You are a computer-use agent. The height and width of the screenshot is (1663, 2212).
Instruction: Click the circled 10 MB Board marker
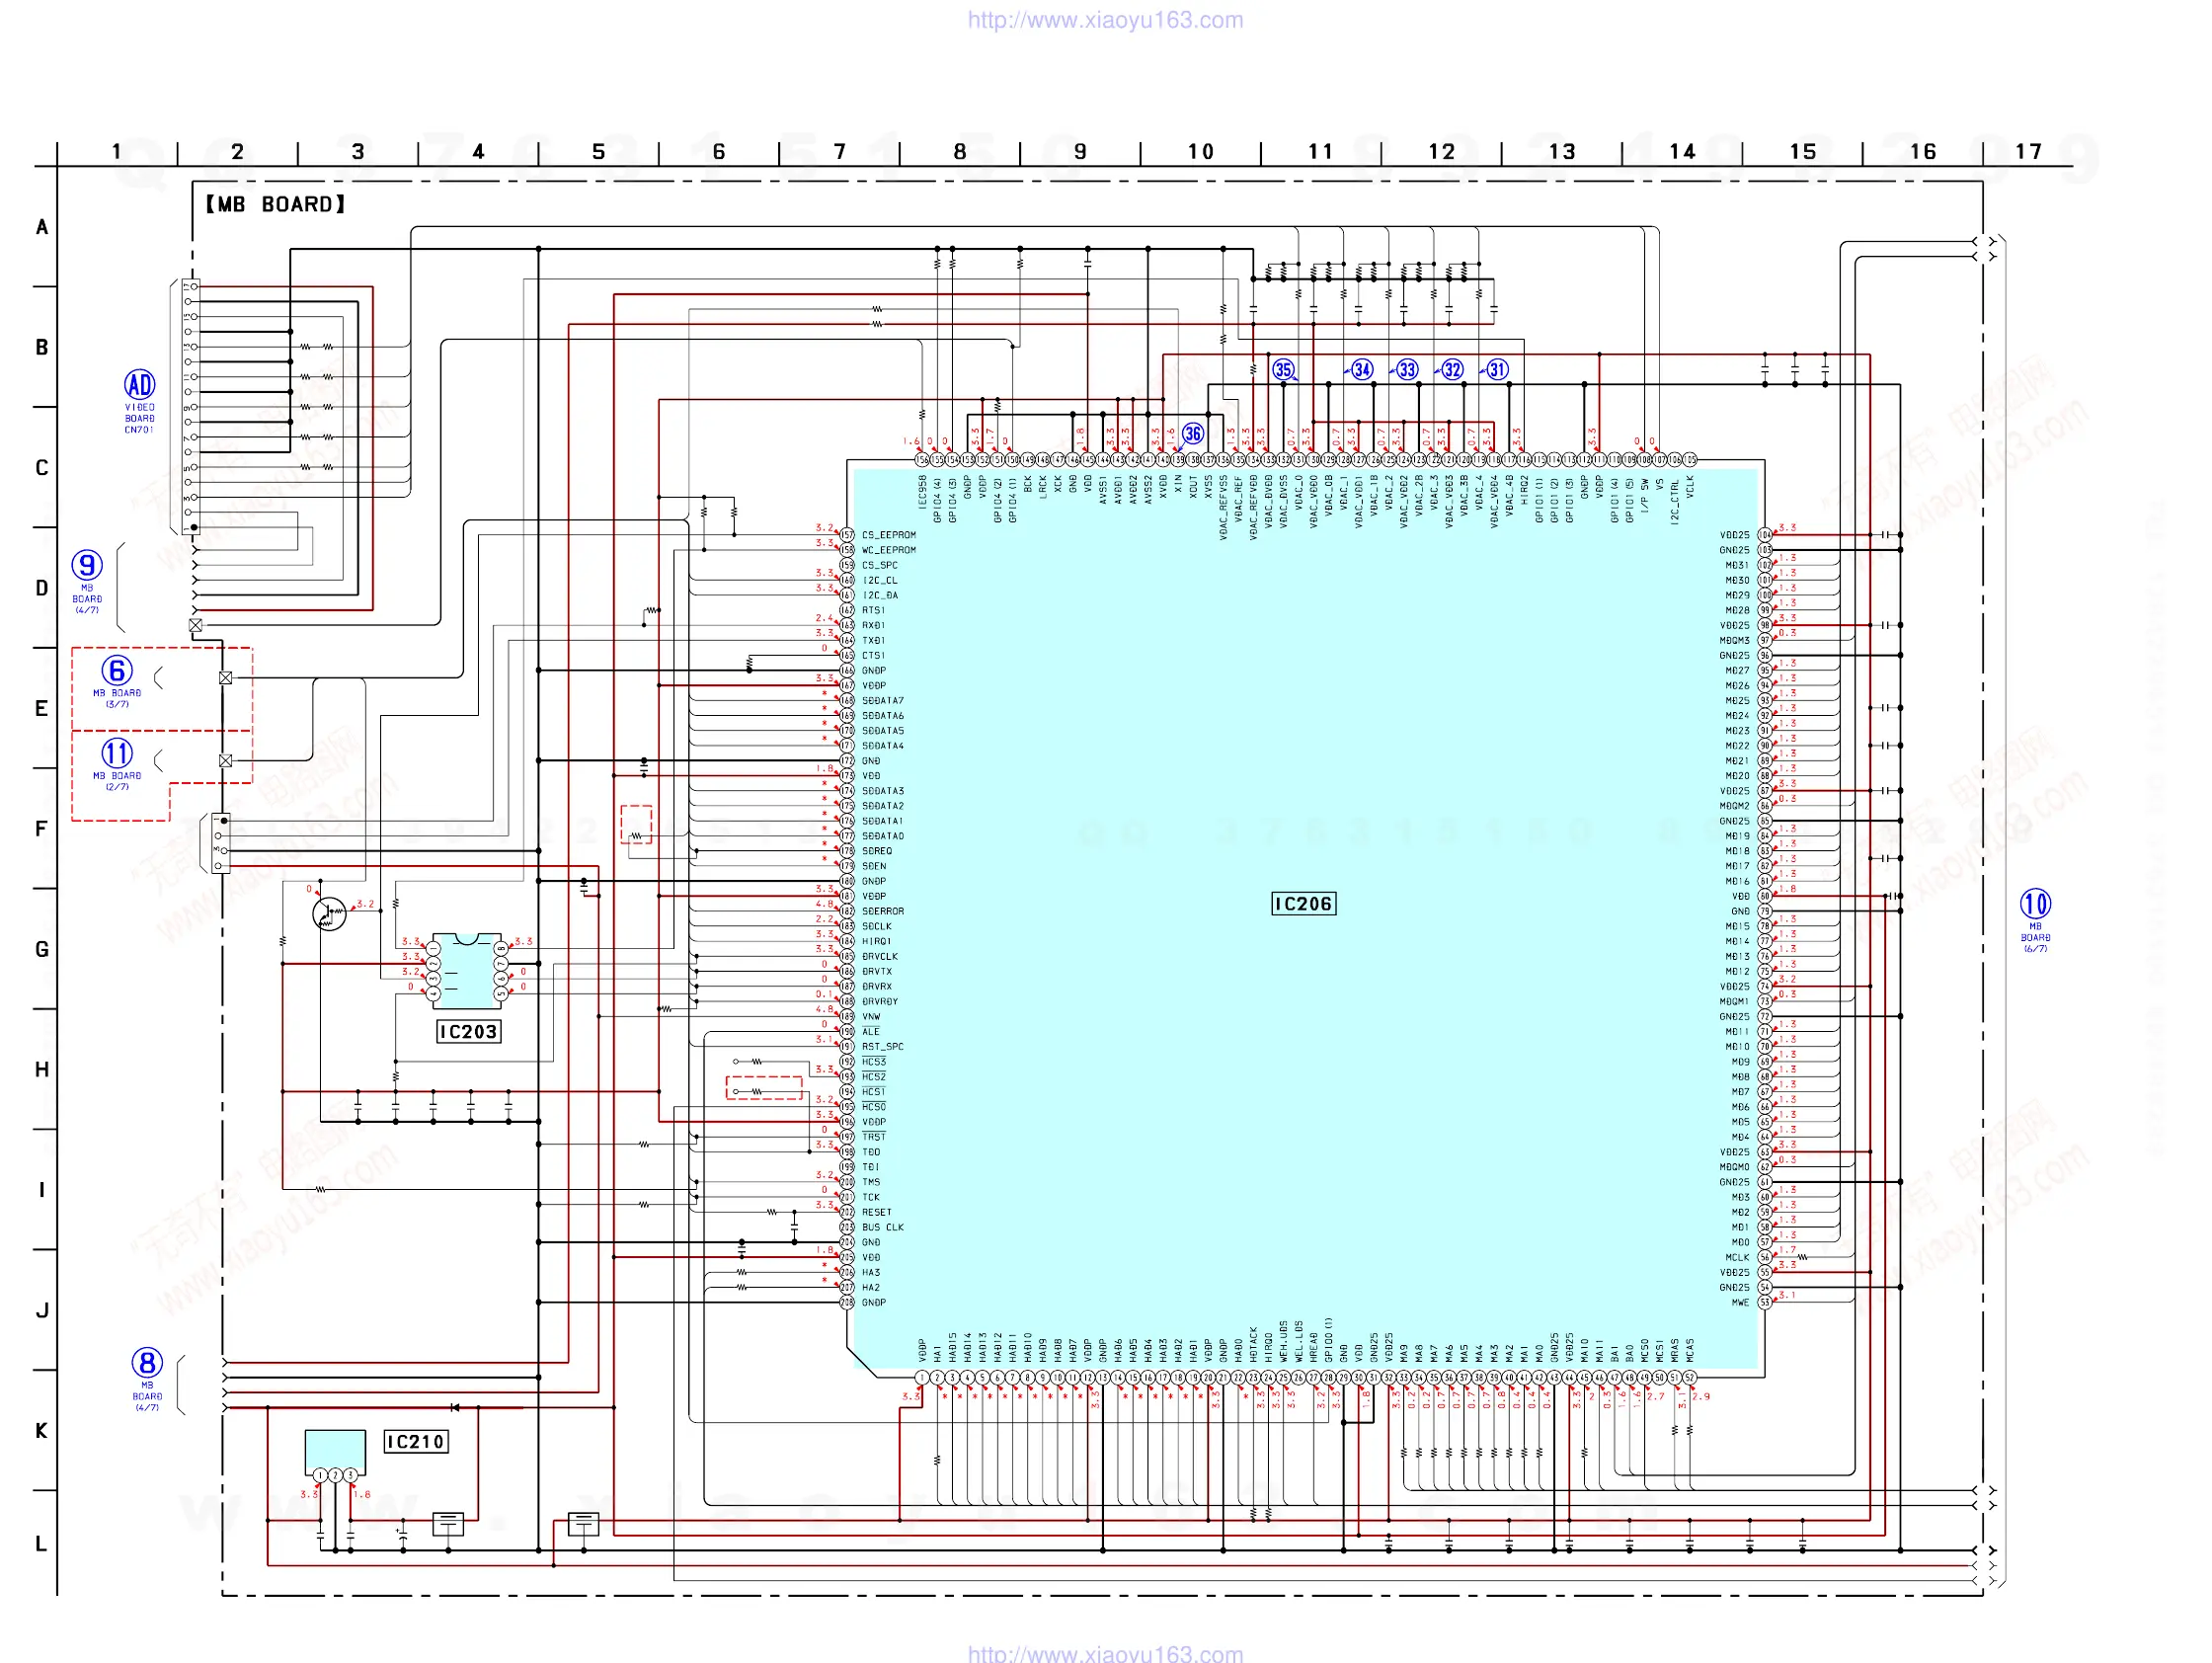pyautogui.click(x=2035, y=904)
